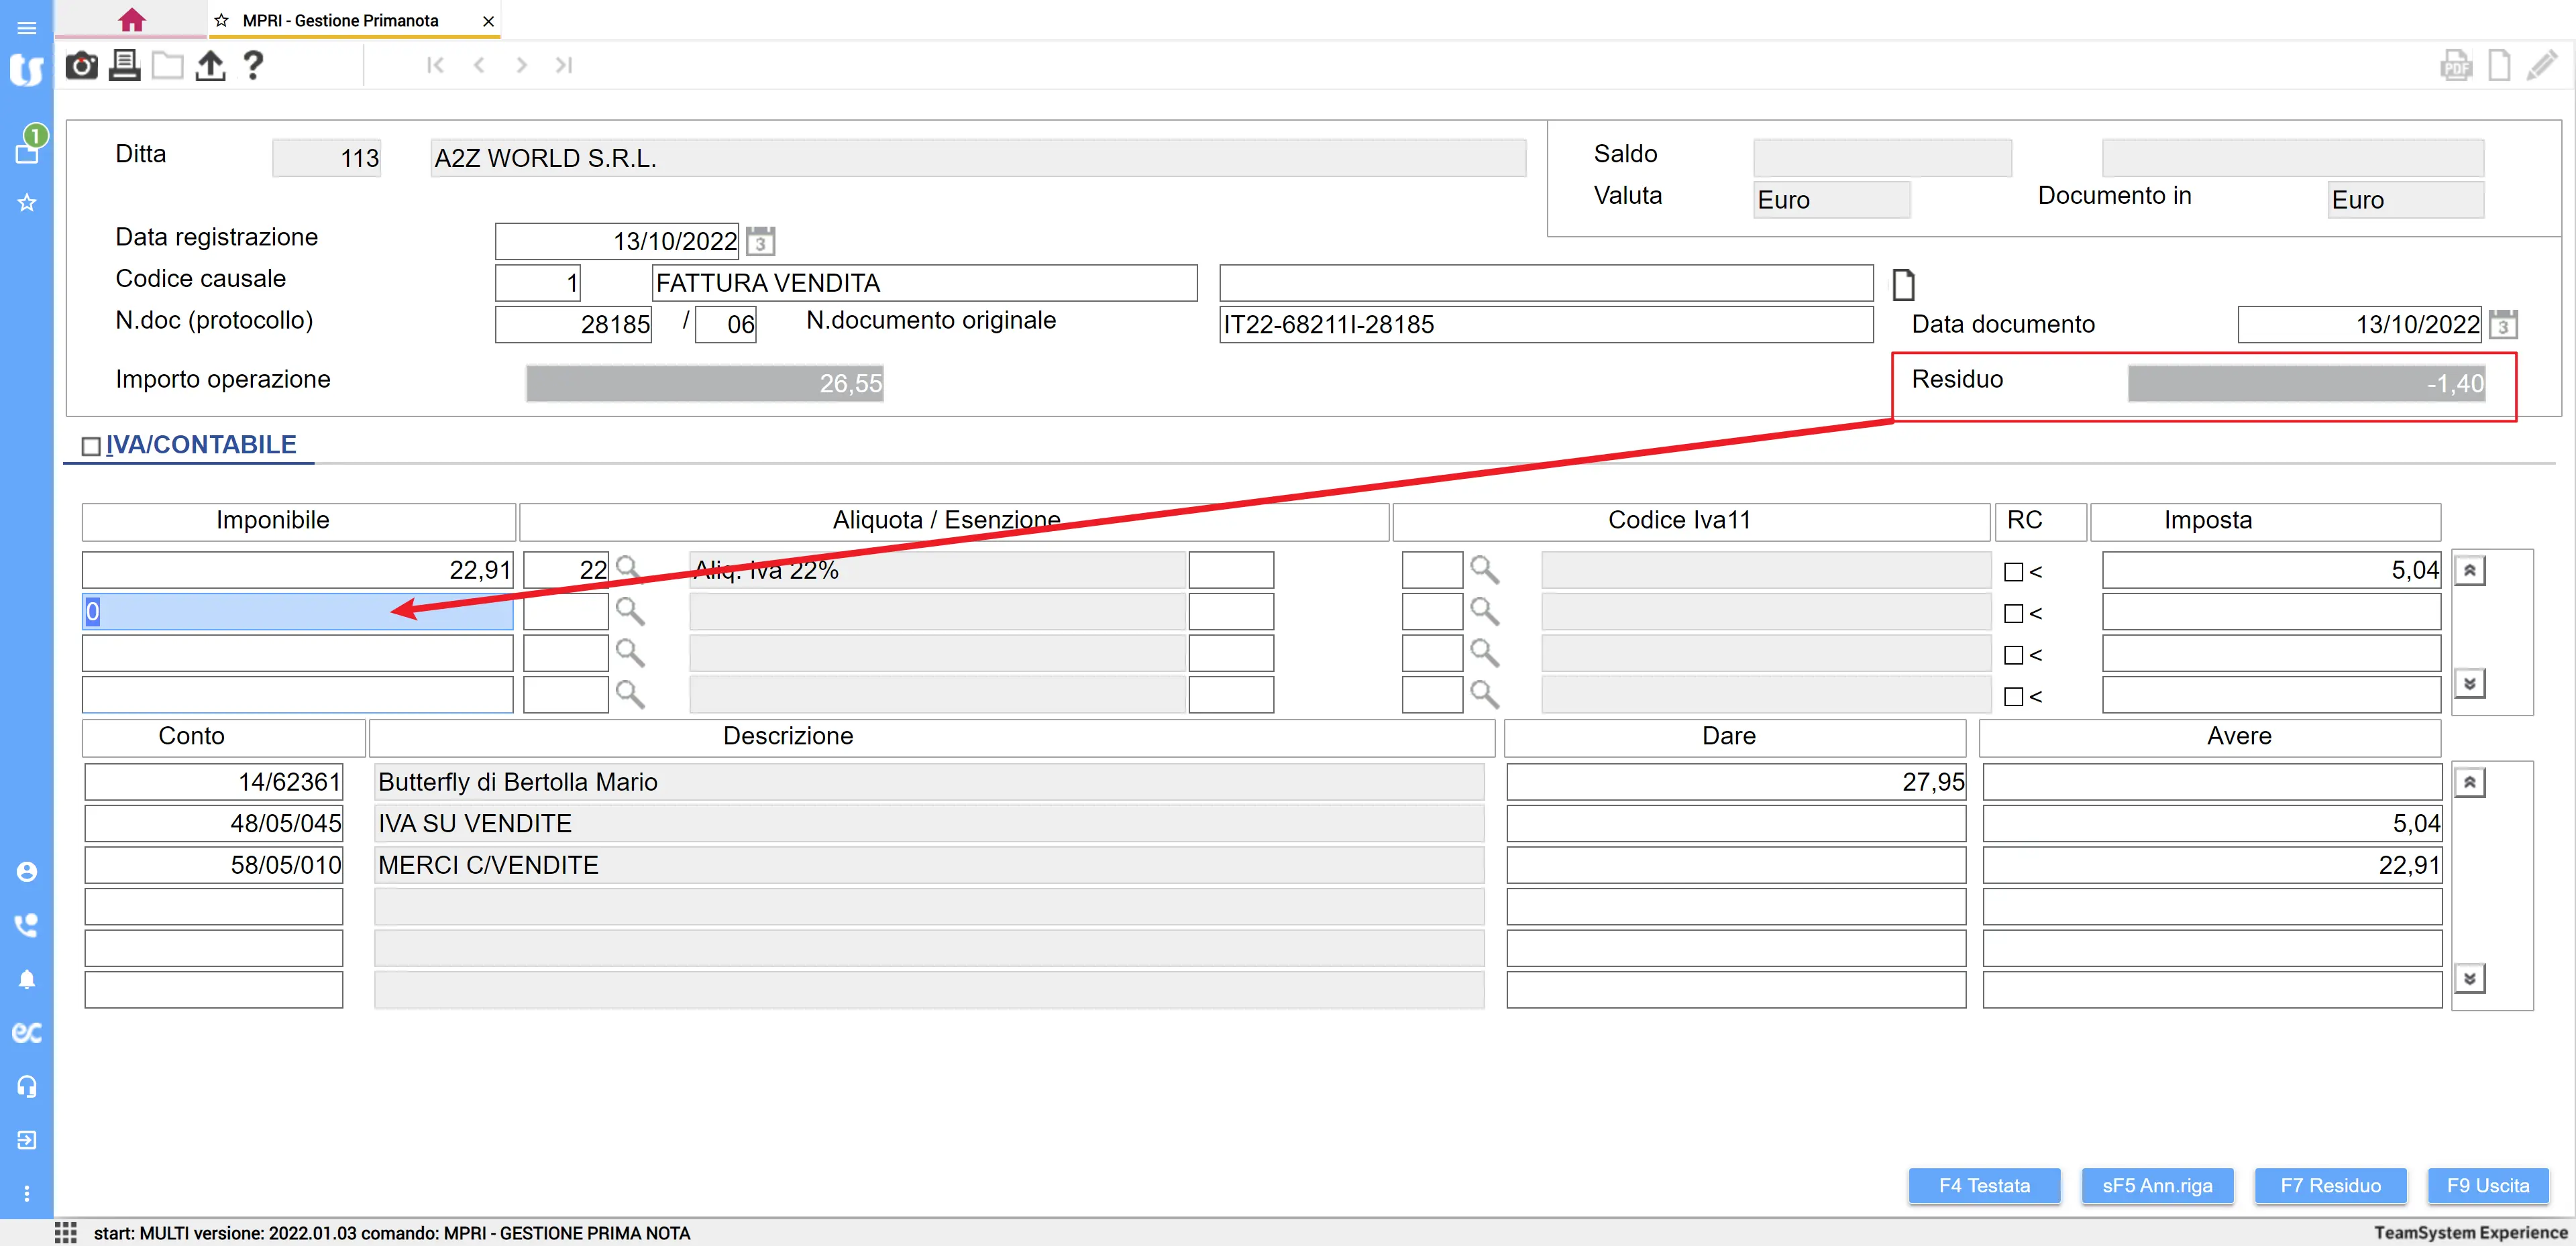
Task: Check RC box on first IVA row
Action: [x=2013, y=572]
